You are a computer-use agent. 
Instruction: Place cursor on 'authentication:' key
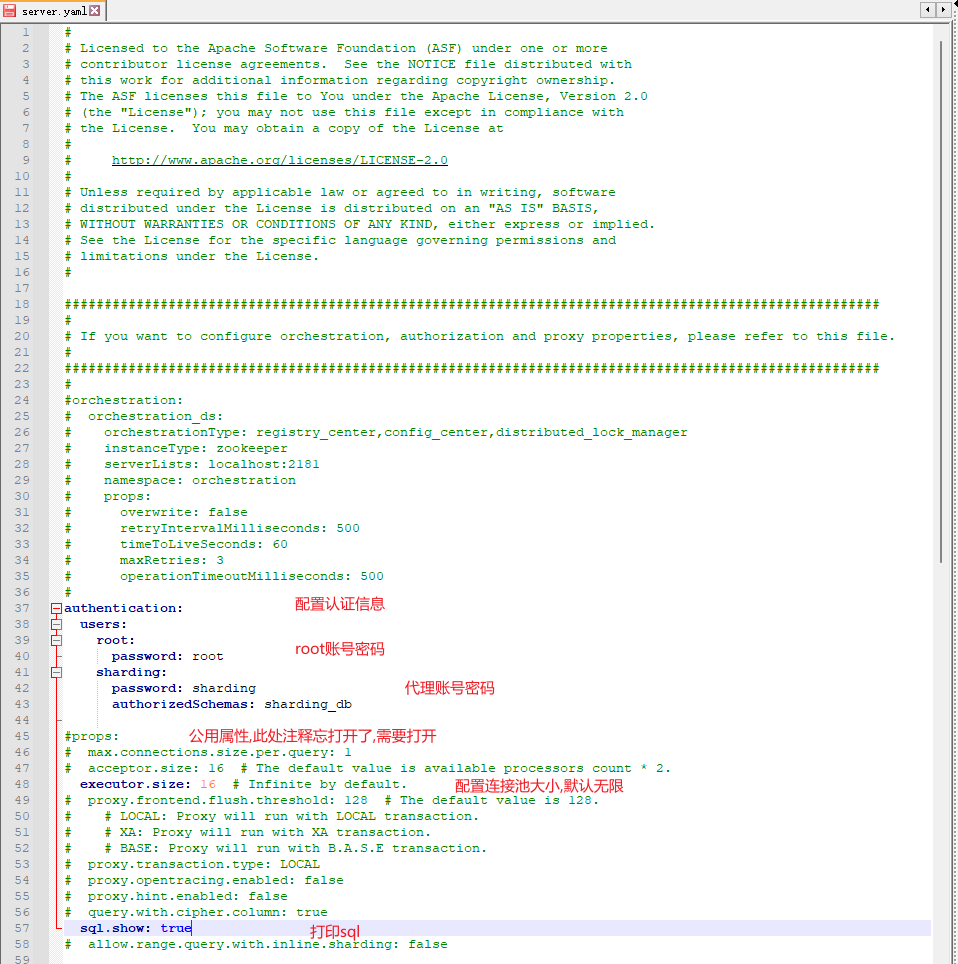(x=124, y=608)
